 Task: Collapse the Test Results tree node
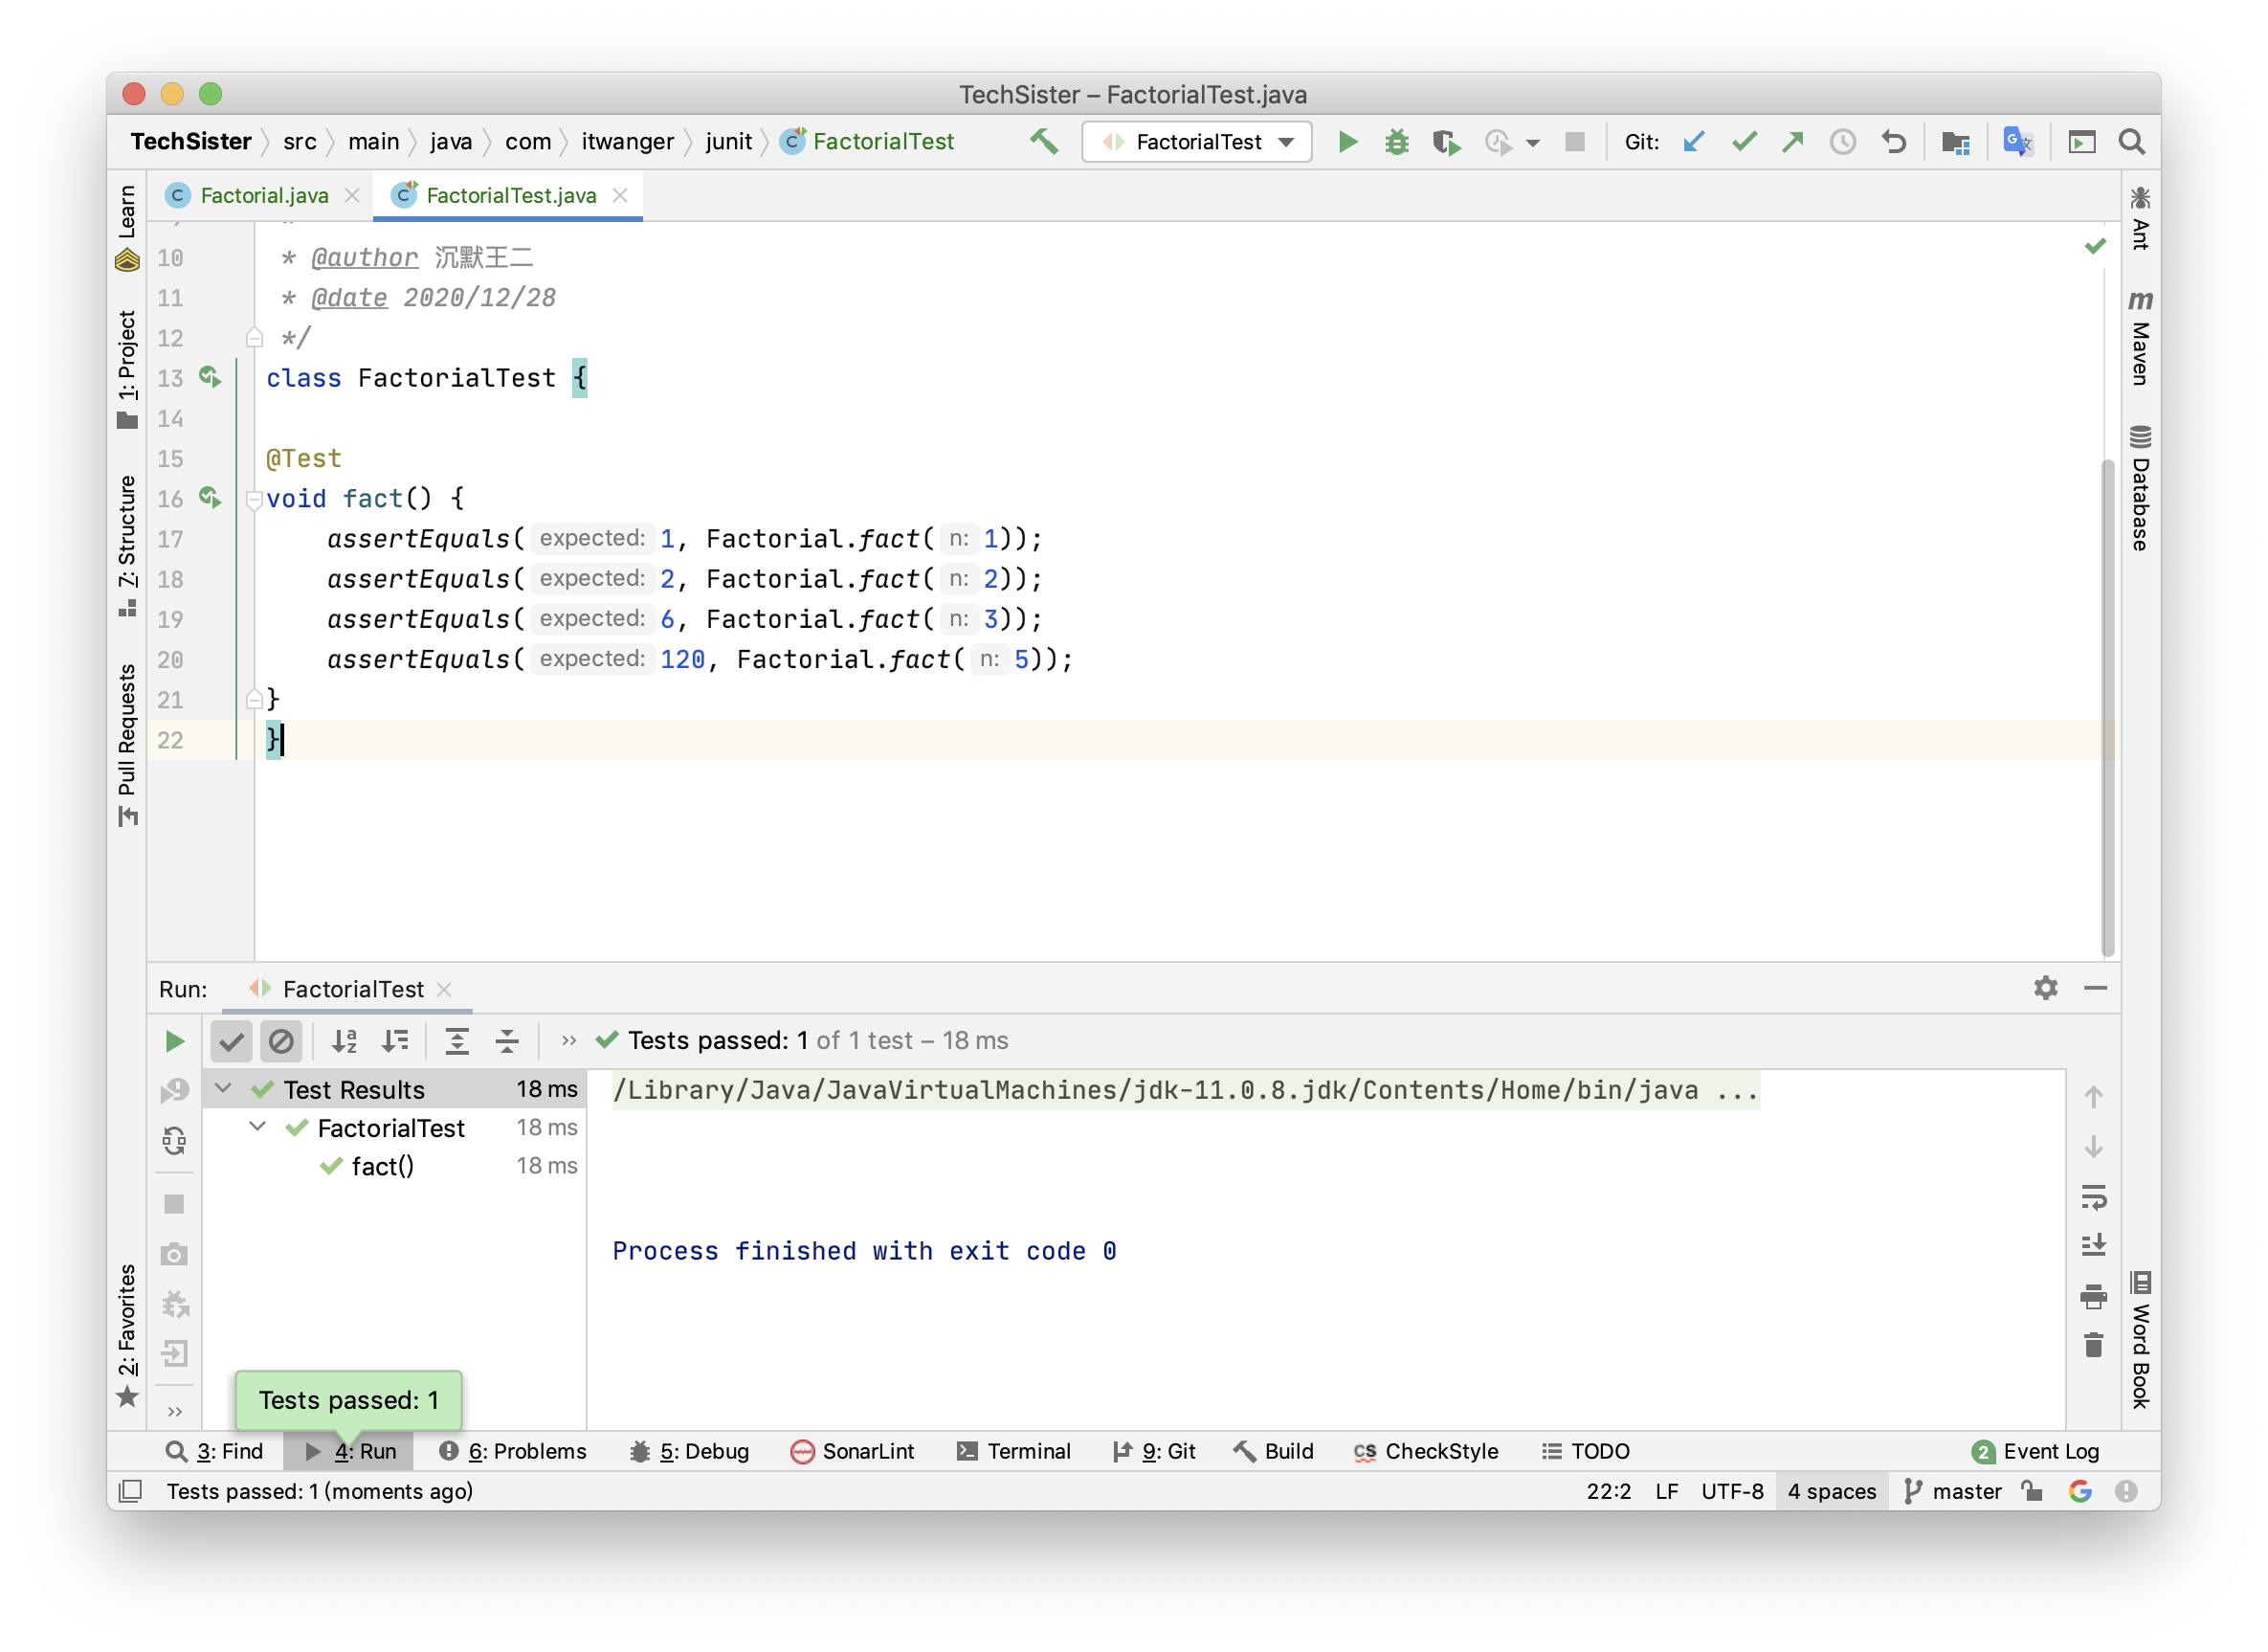(224, 1089)
